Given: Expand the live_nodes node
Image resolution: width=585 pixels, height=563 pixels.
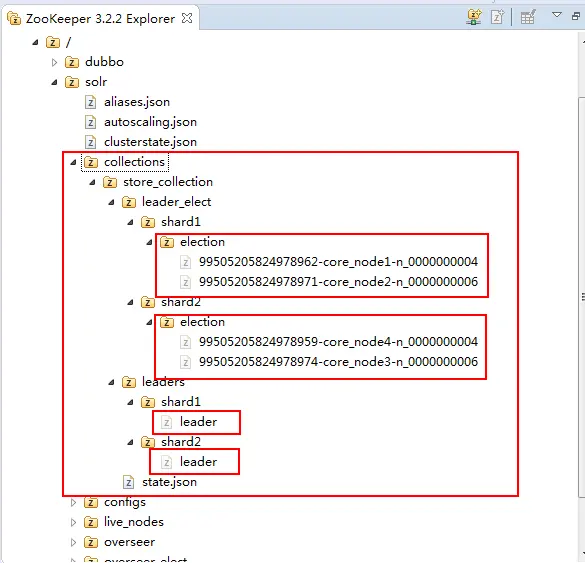Looking at the screenshot, I should pos(73,522).
